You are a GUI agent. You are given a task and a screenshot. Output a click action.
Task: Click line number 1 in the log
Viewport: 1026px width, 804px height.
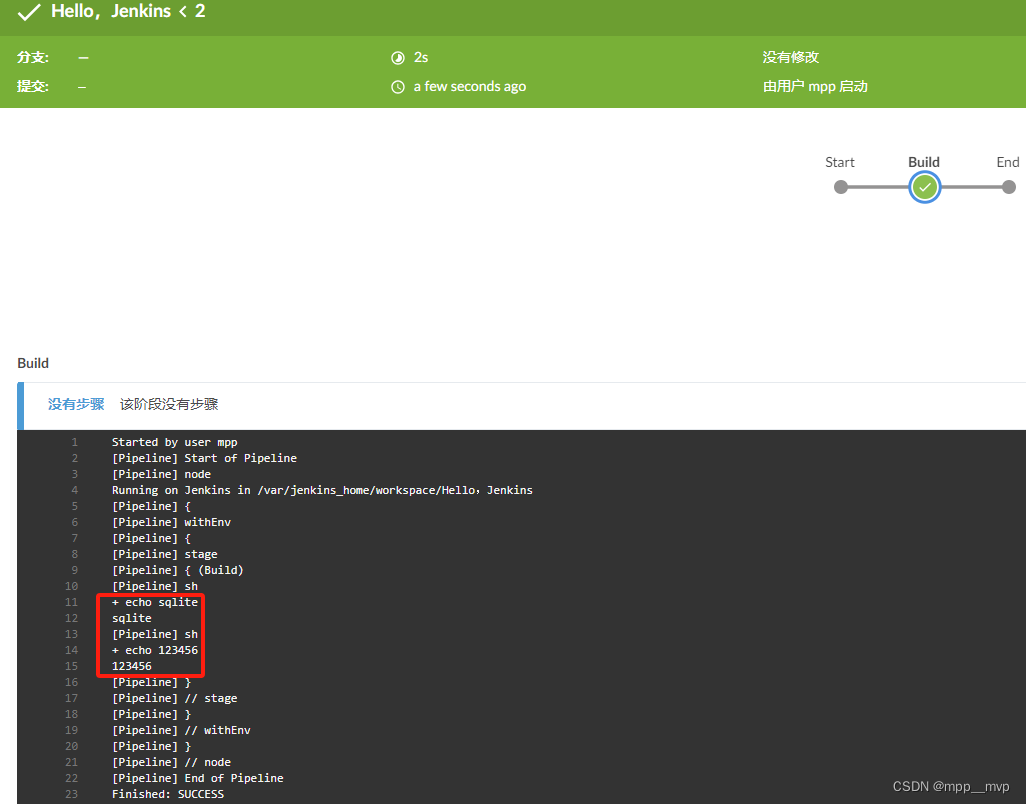pyautogui.click(x=75, y=442)
